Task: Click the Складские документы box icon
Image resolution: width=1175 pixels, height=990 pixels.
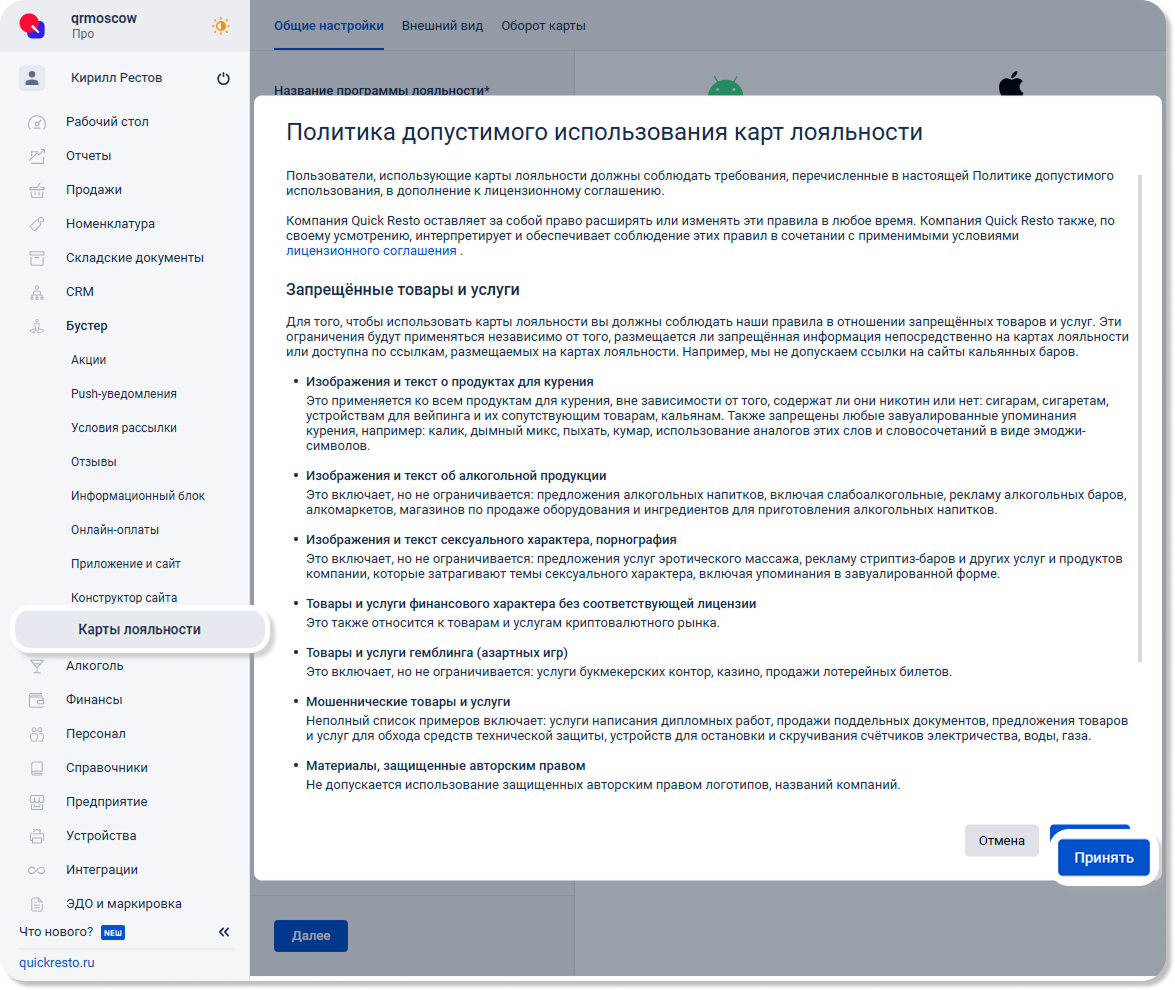Action: tap(37, 258)
